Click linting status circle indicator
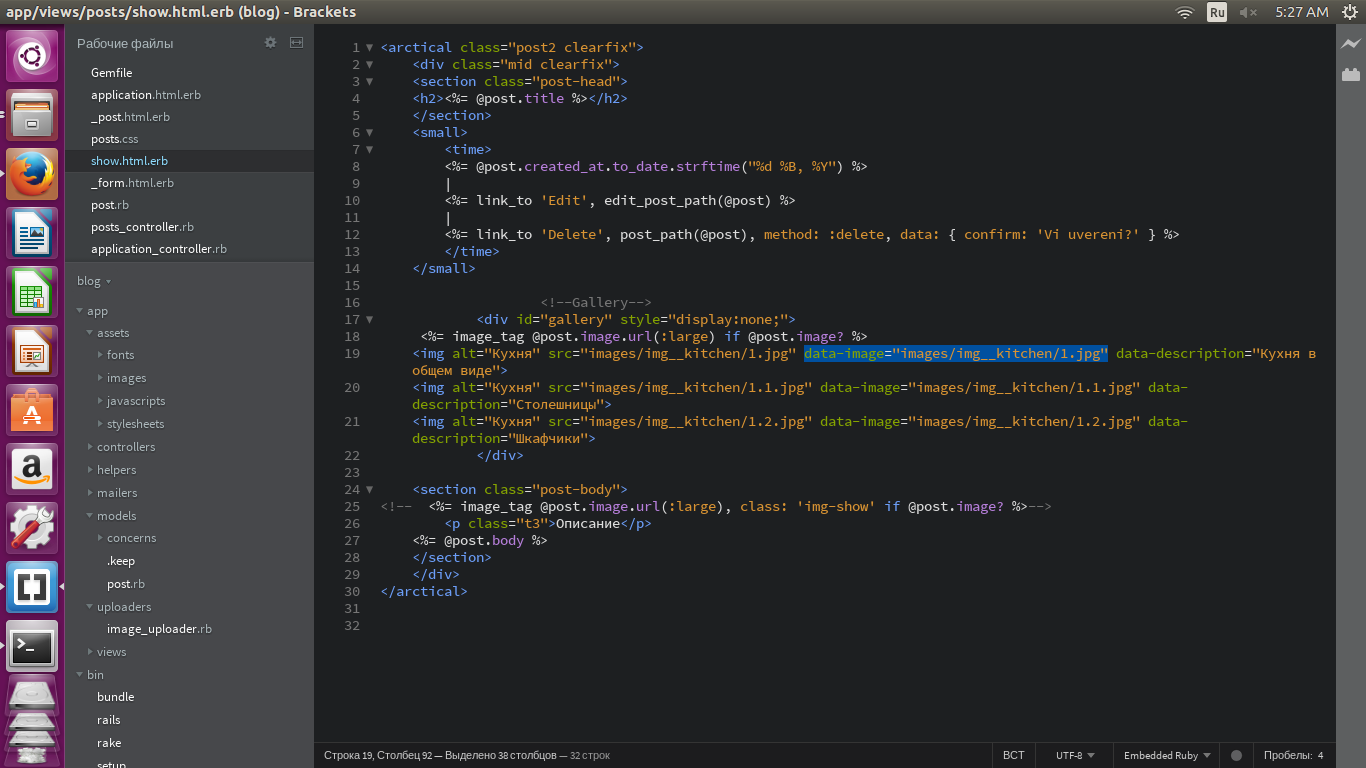Viewport: 1366px width, 768px height. point(1237,756)
